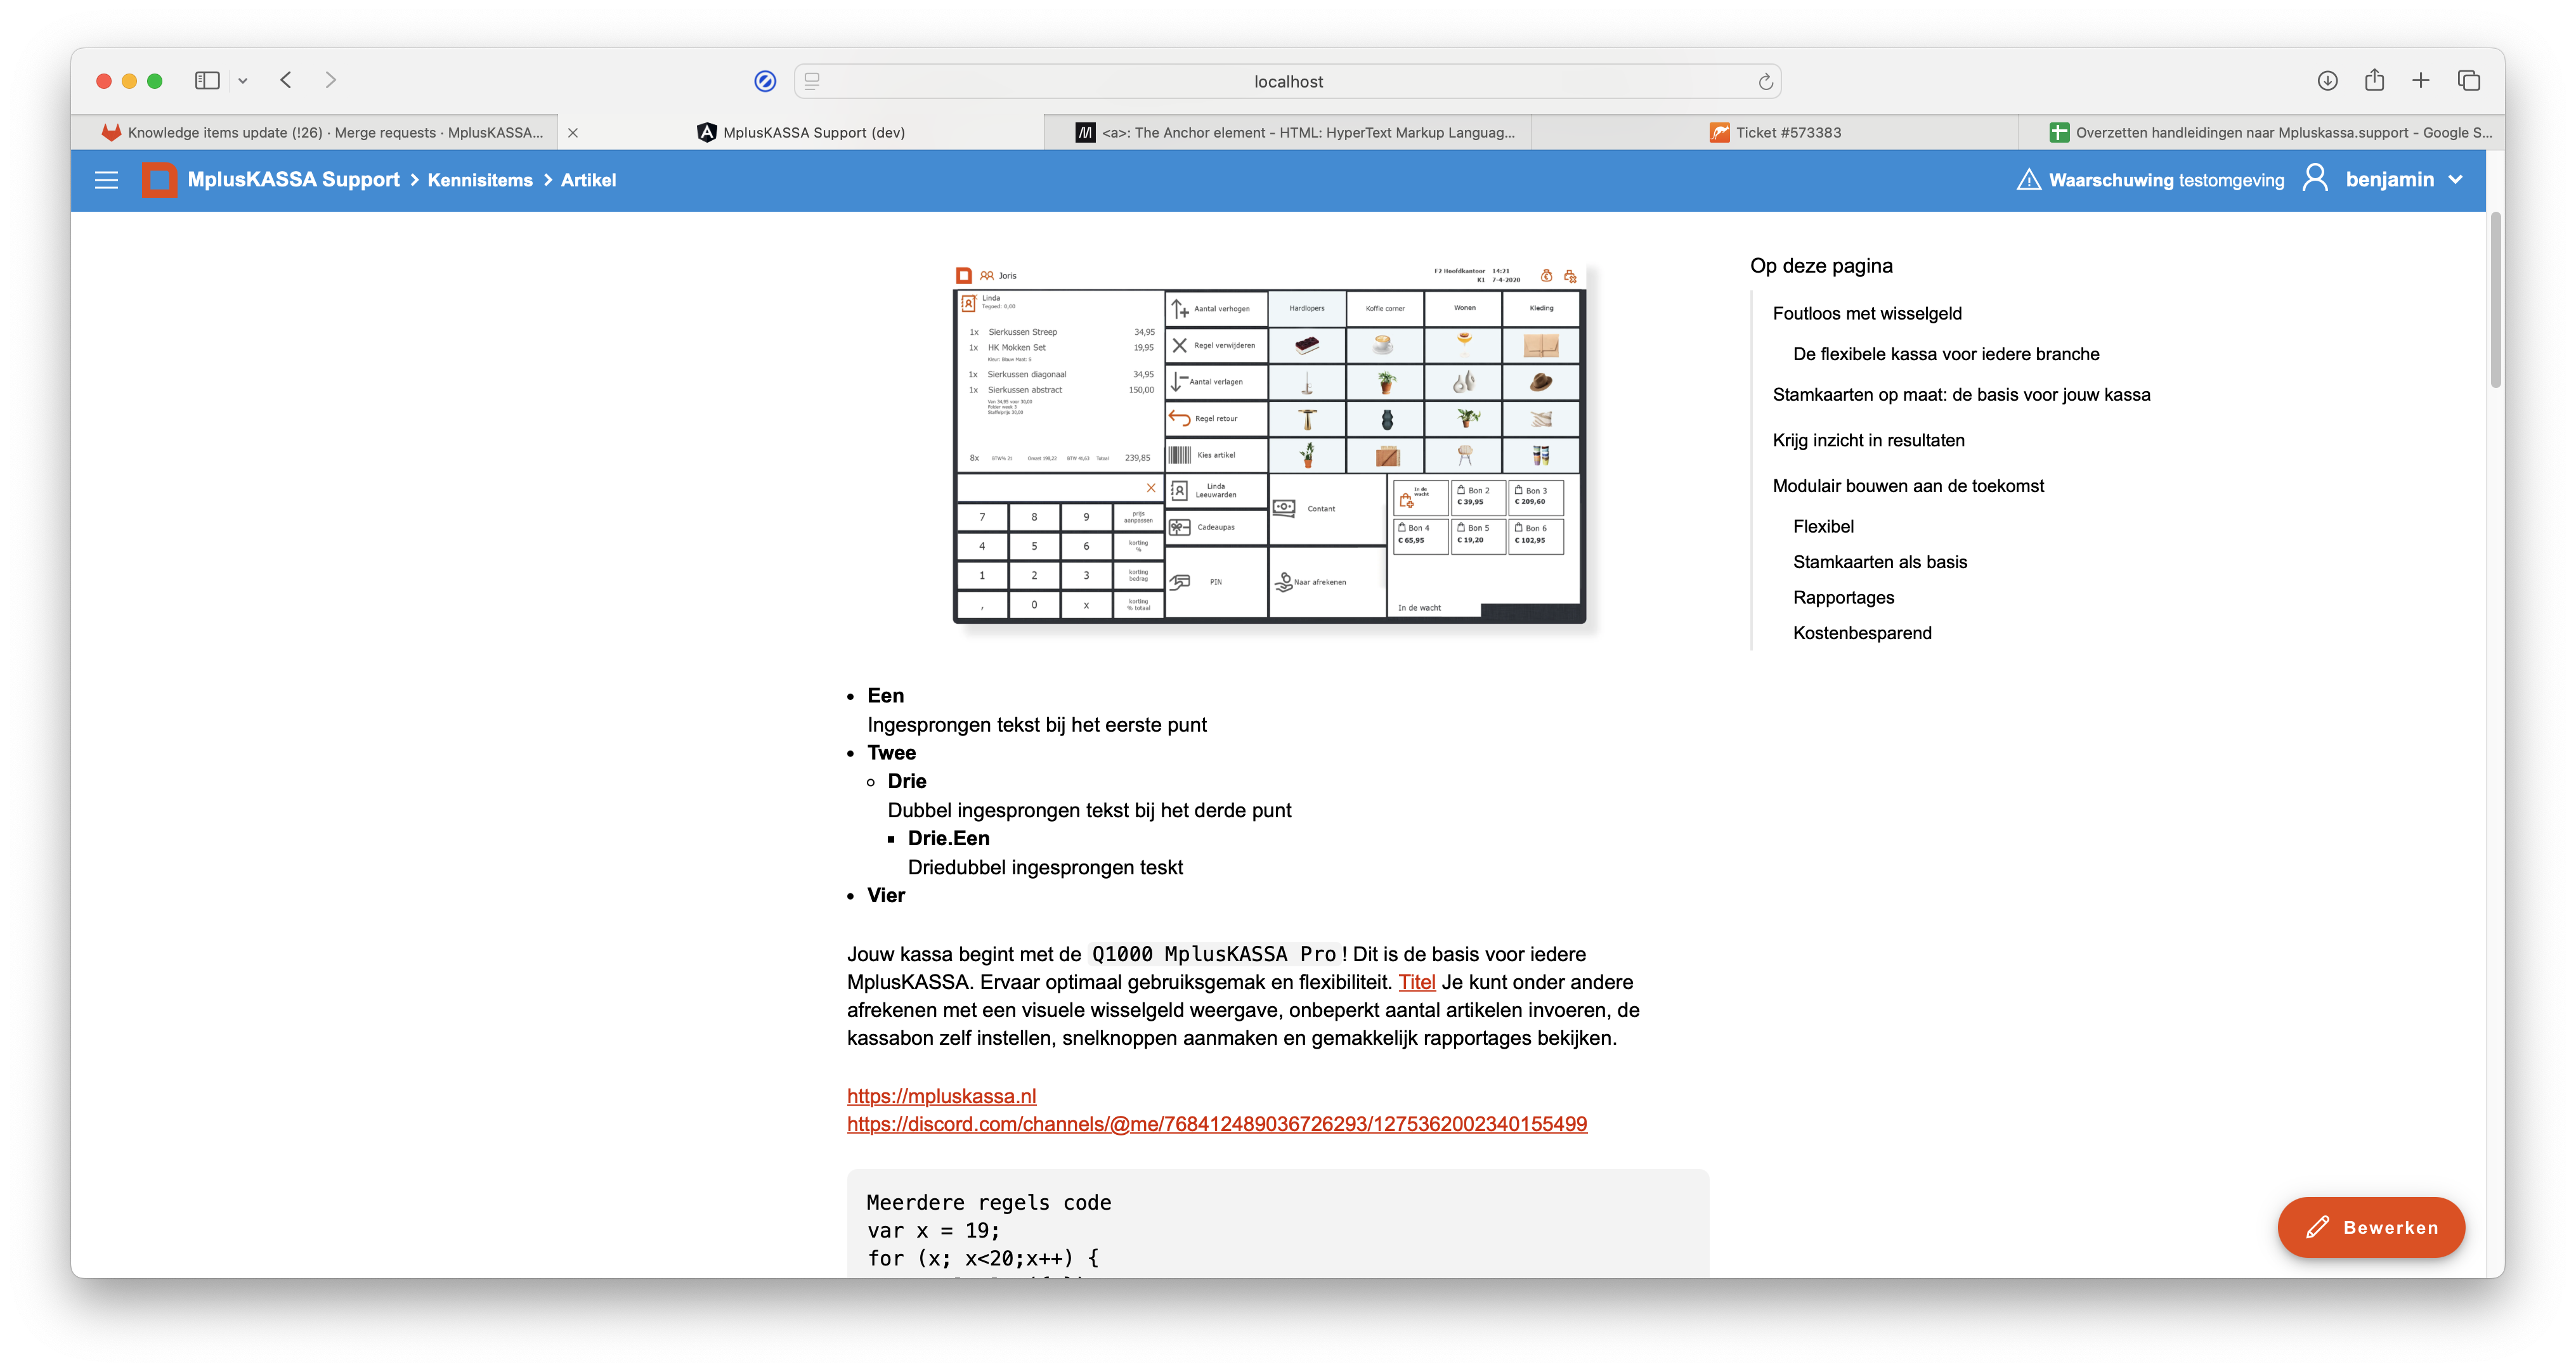This screenshot has height=1372, width=2576.
Task: Jump to Modulair bouwen aan de toekomst
Action: point(1908,486)
